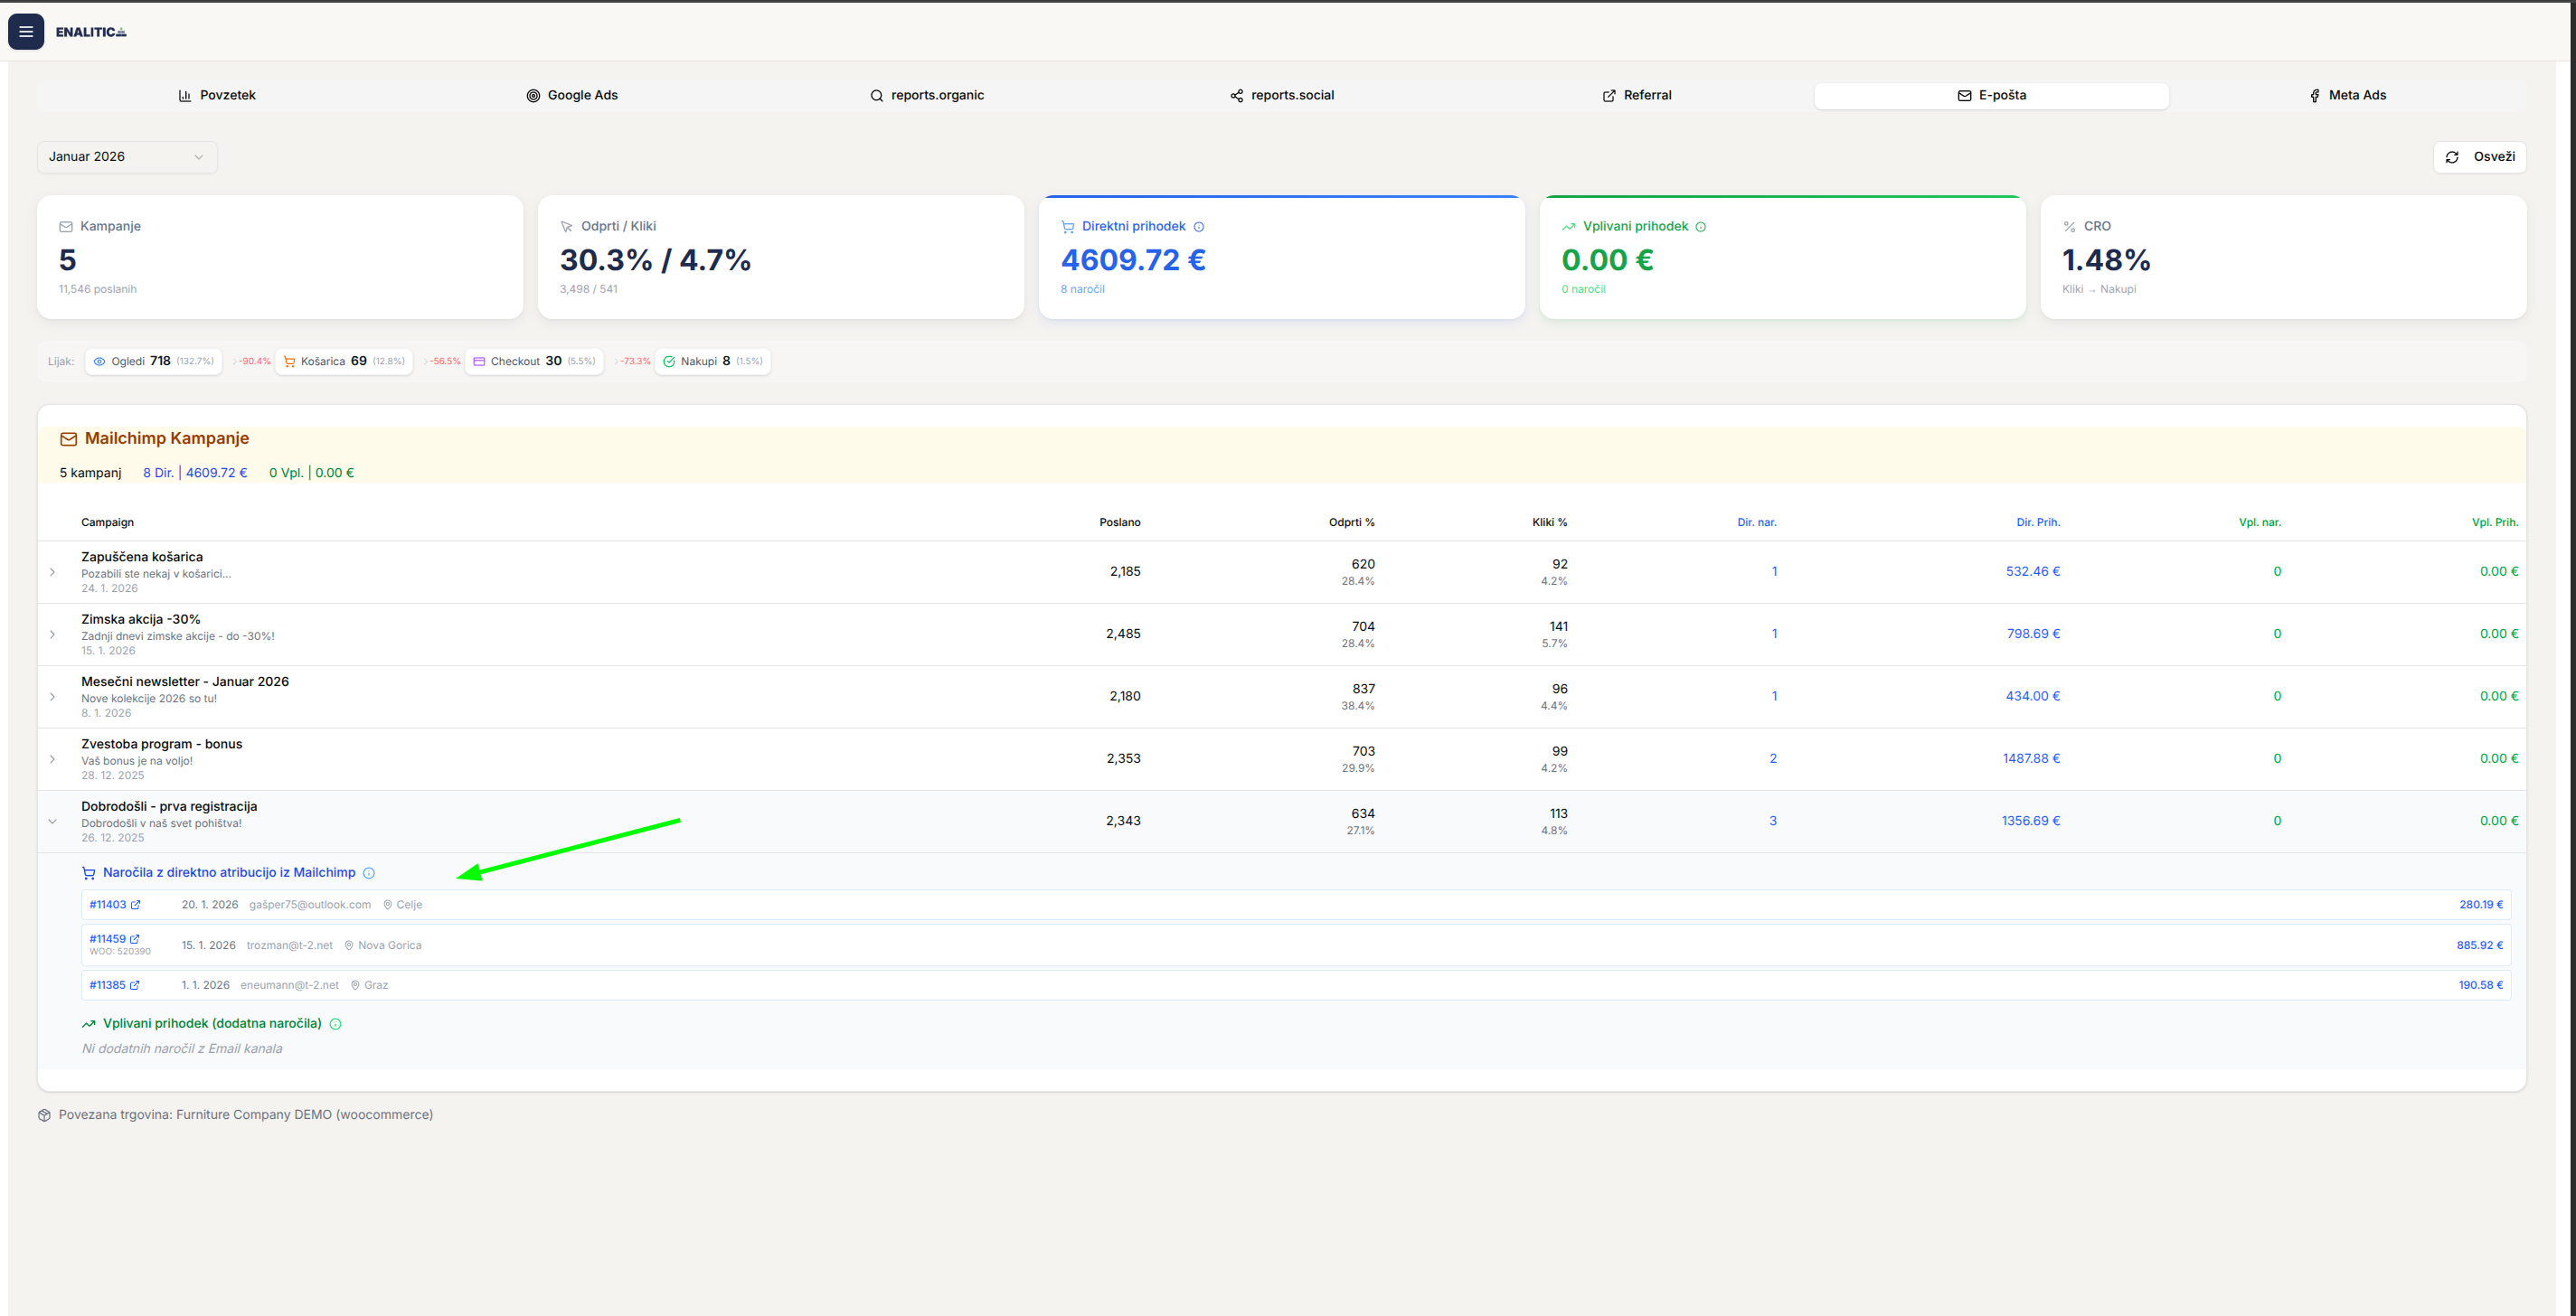
Task: Collapse the Dobrodošli - prva registracija row
Action: click(52, 822)
